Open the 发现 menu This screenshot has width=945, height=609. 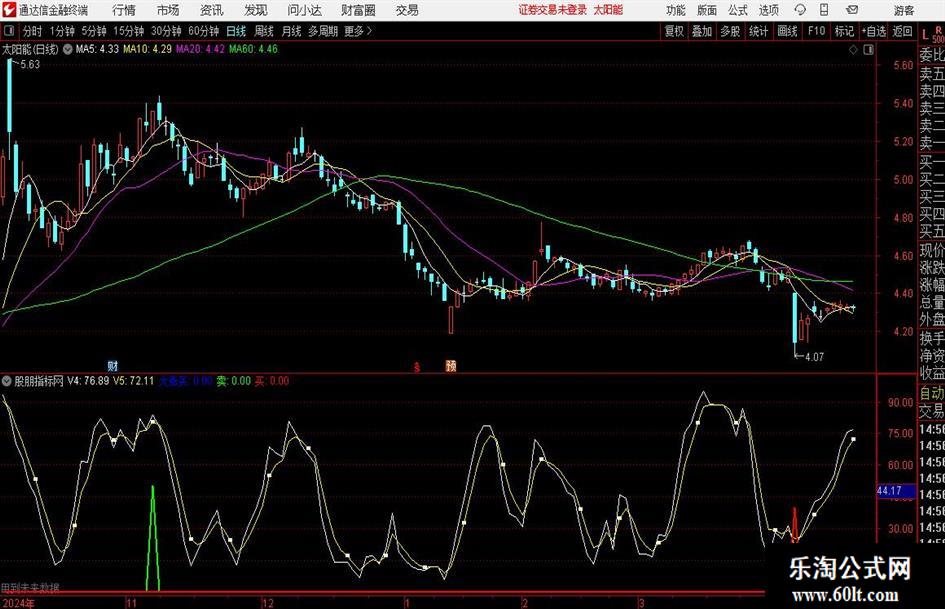click(x=256, y=10)
